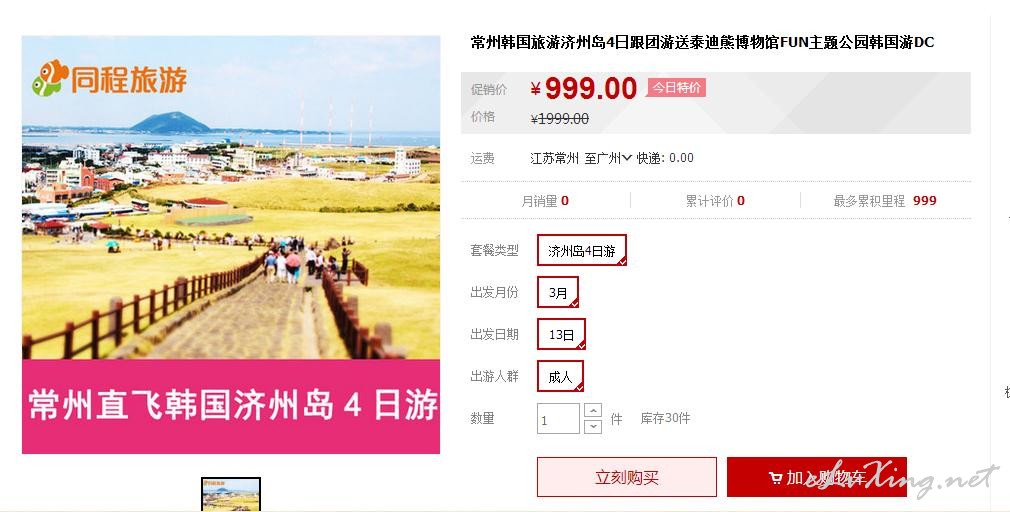Click the 今日特价 red badge
Screen dimensions: 1010x512
[676, 88]
